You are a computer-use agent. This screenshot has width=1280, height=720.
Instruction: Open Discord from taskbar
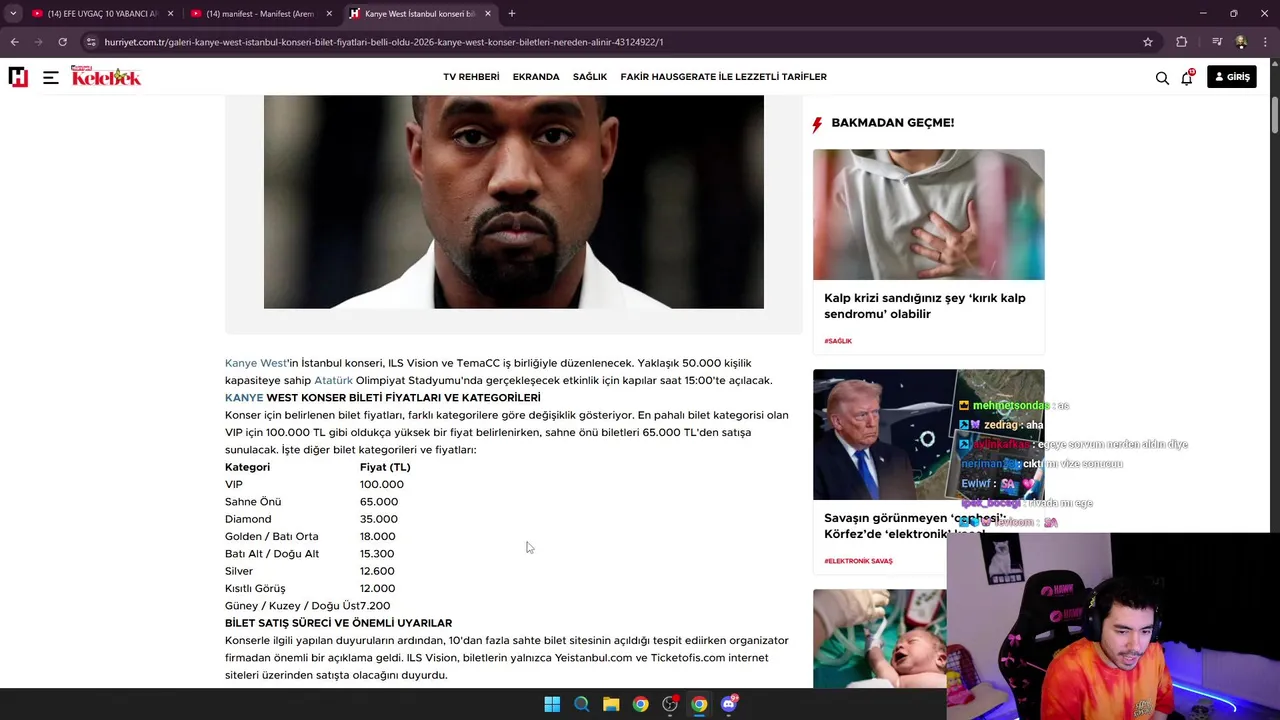coord(729,704)
